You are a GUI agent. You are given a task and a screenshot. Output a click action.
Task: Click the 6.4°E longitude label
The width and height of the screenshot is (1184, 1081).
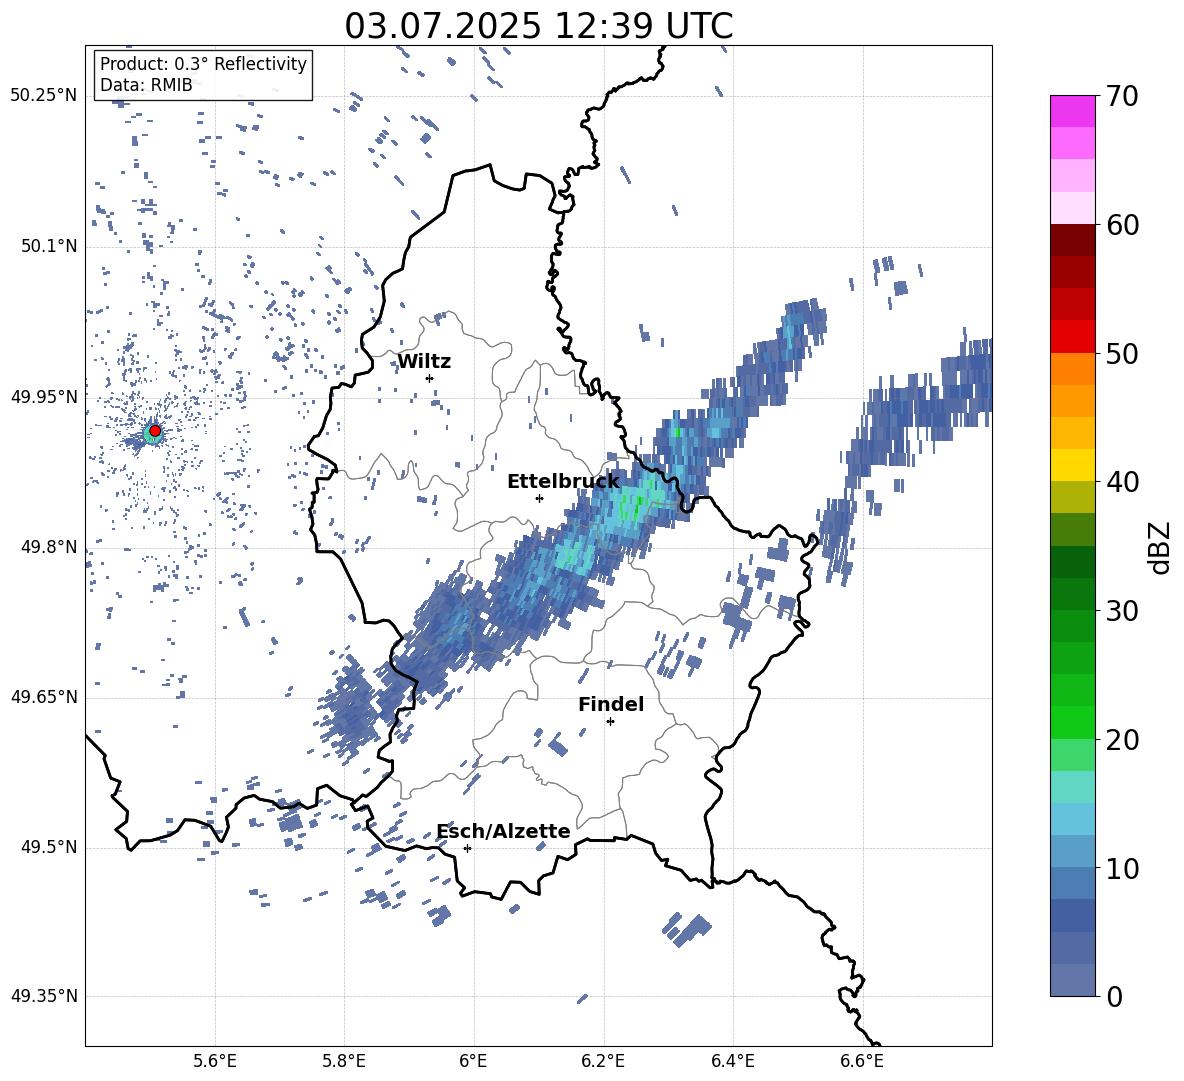tap(732, 1061)
